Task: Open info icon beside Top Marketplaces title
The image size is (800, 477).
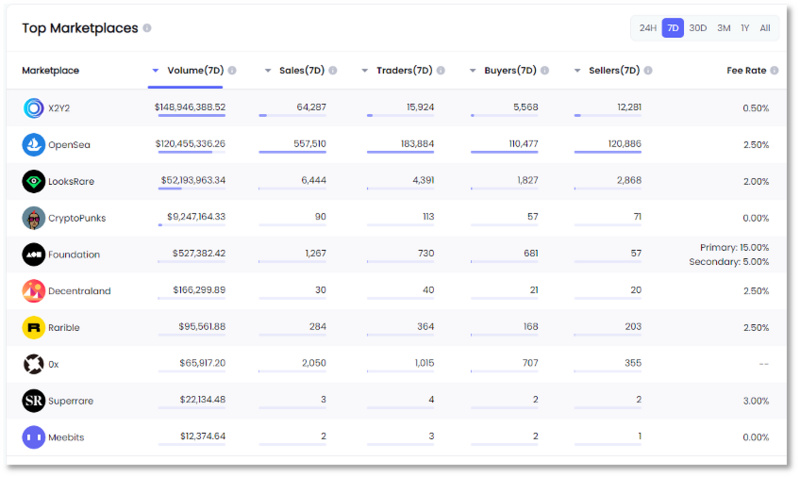Action: [x=147, y=28]
